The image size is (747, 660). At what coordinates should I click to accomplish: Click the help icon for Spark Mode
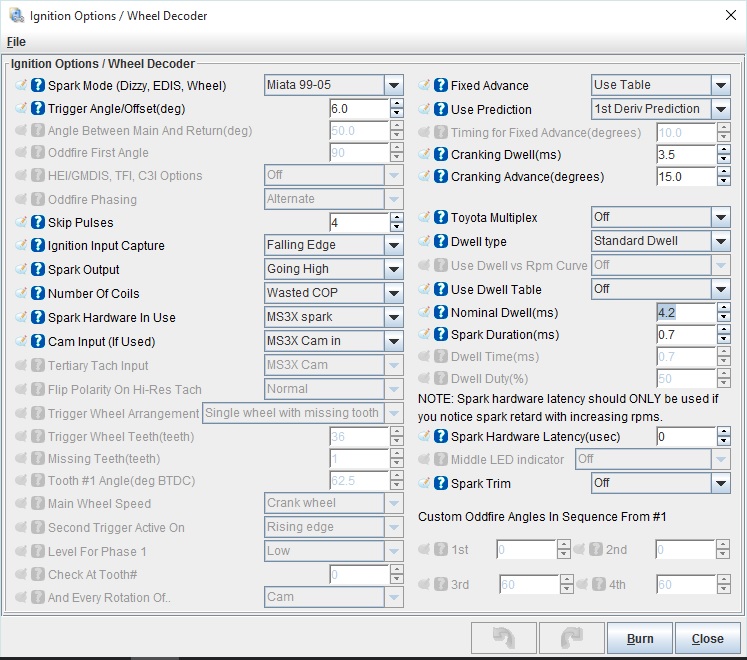point(38,85)
